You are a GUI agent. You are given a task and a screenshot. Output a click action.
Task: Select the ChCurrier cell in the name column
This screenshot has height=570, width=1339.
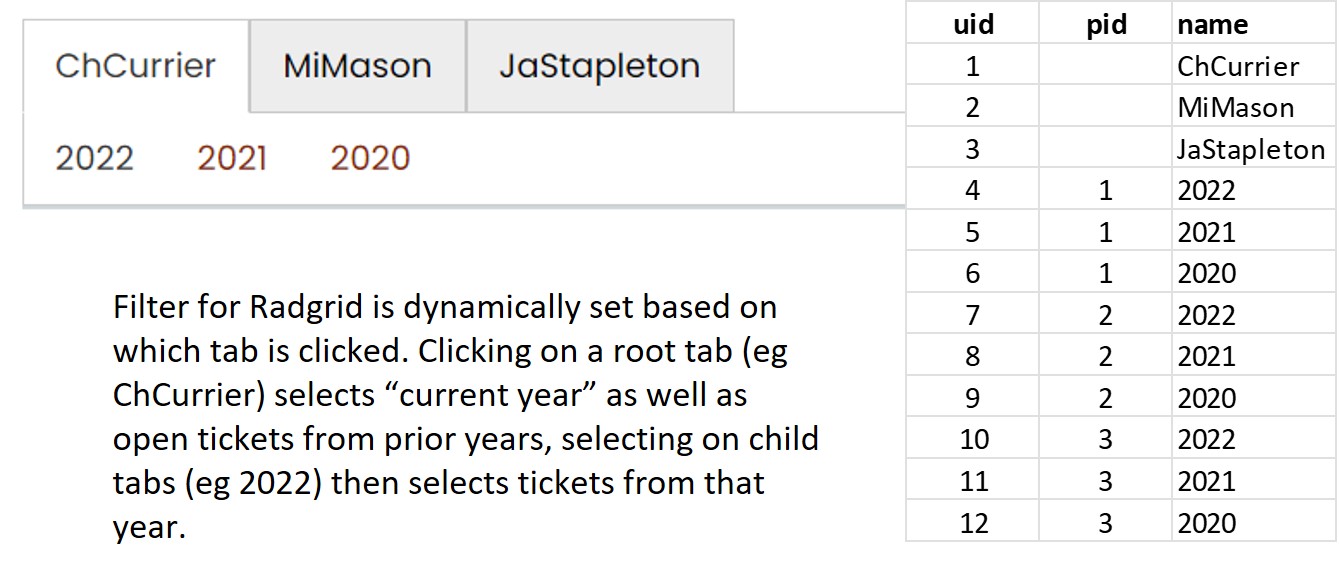coord(1238,67)
